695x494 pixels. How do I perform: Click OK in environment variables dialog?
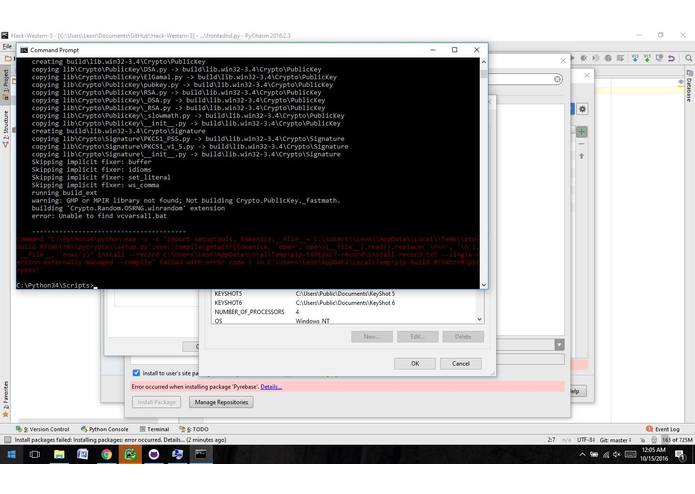pos(415,363)
